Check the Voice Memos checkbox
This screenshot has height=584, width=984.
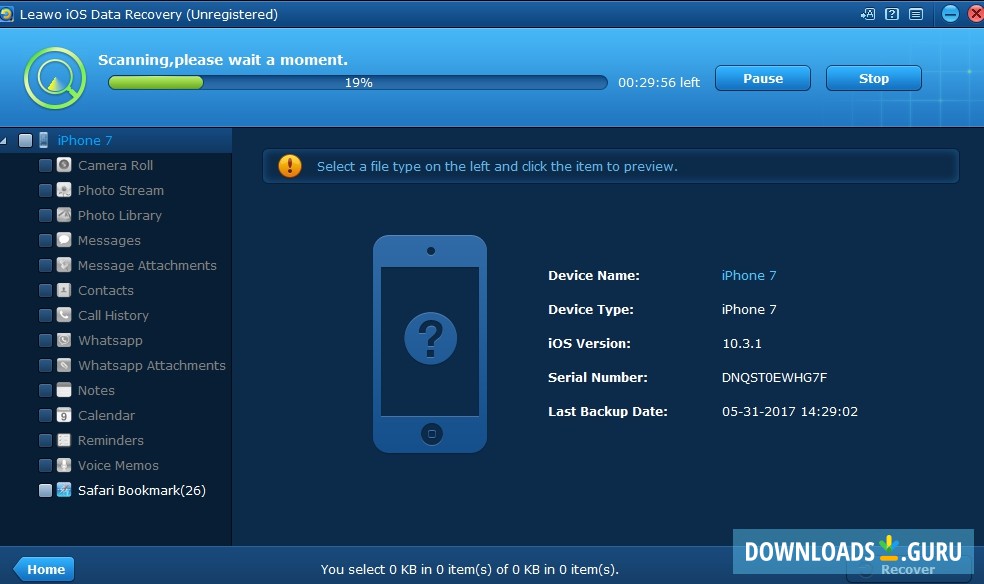pos(45,465)
